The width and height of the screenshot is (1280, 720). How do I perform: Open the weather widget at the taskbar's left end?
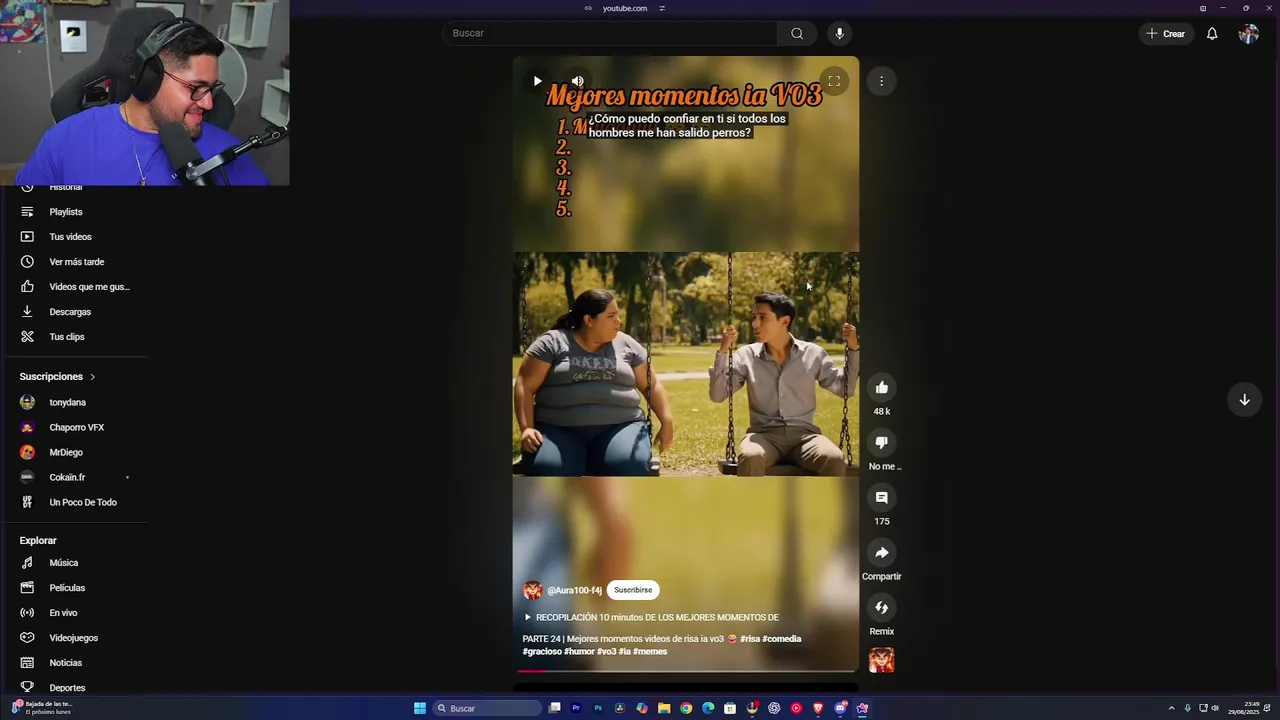point(40,708)
